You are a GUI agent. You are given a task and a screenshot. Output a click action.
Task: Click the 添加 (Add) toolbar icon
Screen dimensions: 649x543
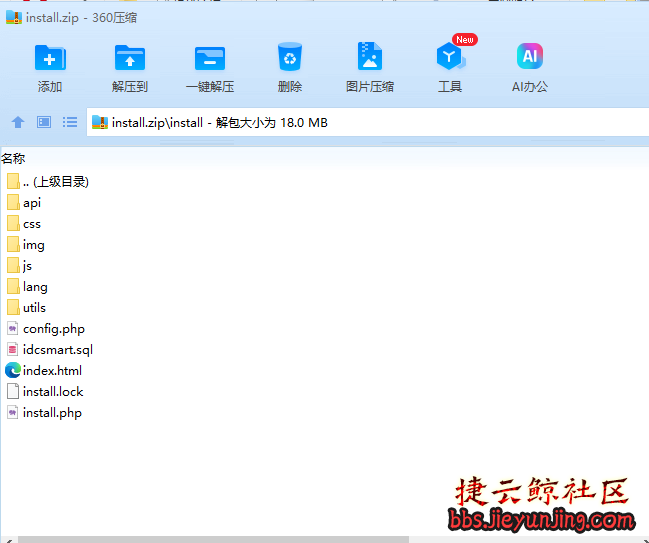point(50,58)
